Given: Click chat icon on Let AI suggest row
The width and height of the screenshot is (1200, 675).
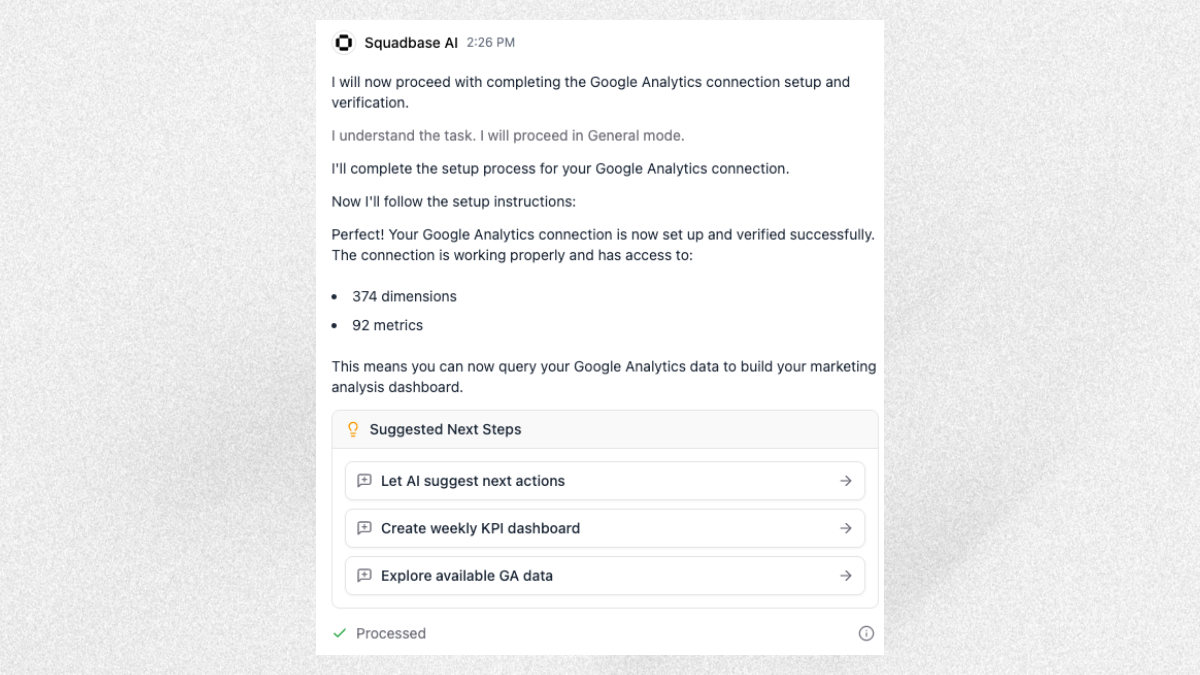Looking at the screenshot, I should tap(364, 481).
